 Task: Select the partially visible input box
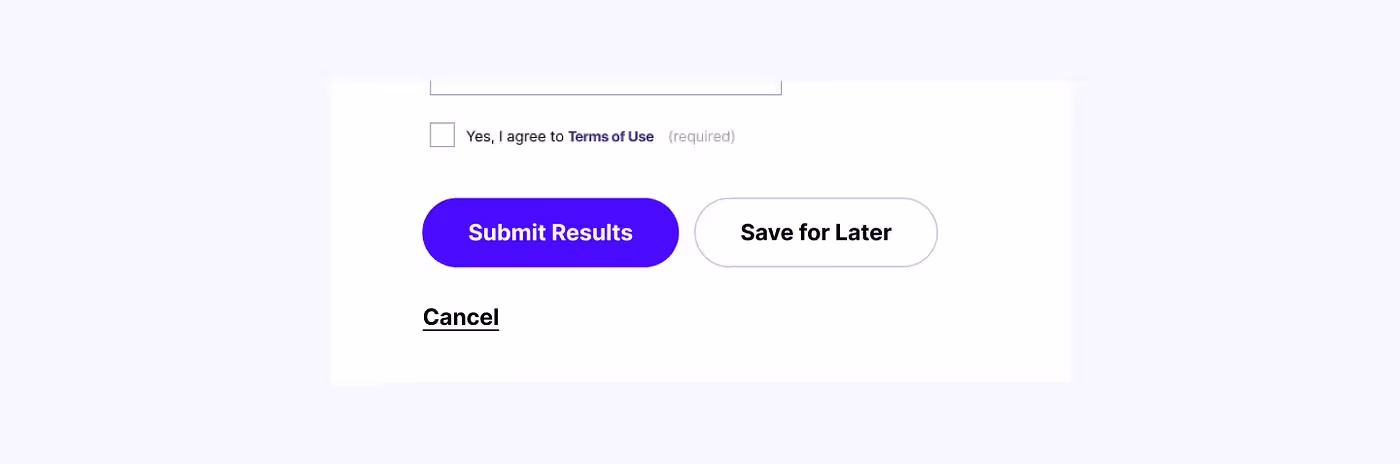605,86
